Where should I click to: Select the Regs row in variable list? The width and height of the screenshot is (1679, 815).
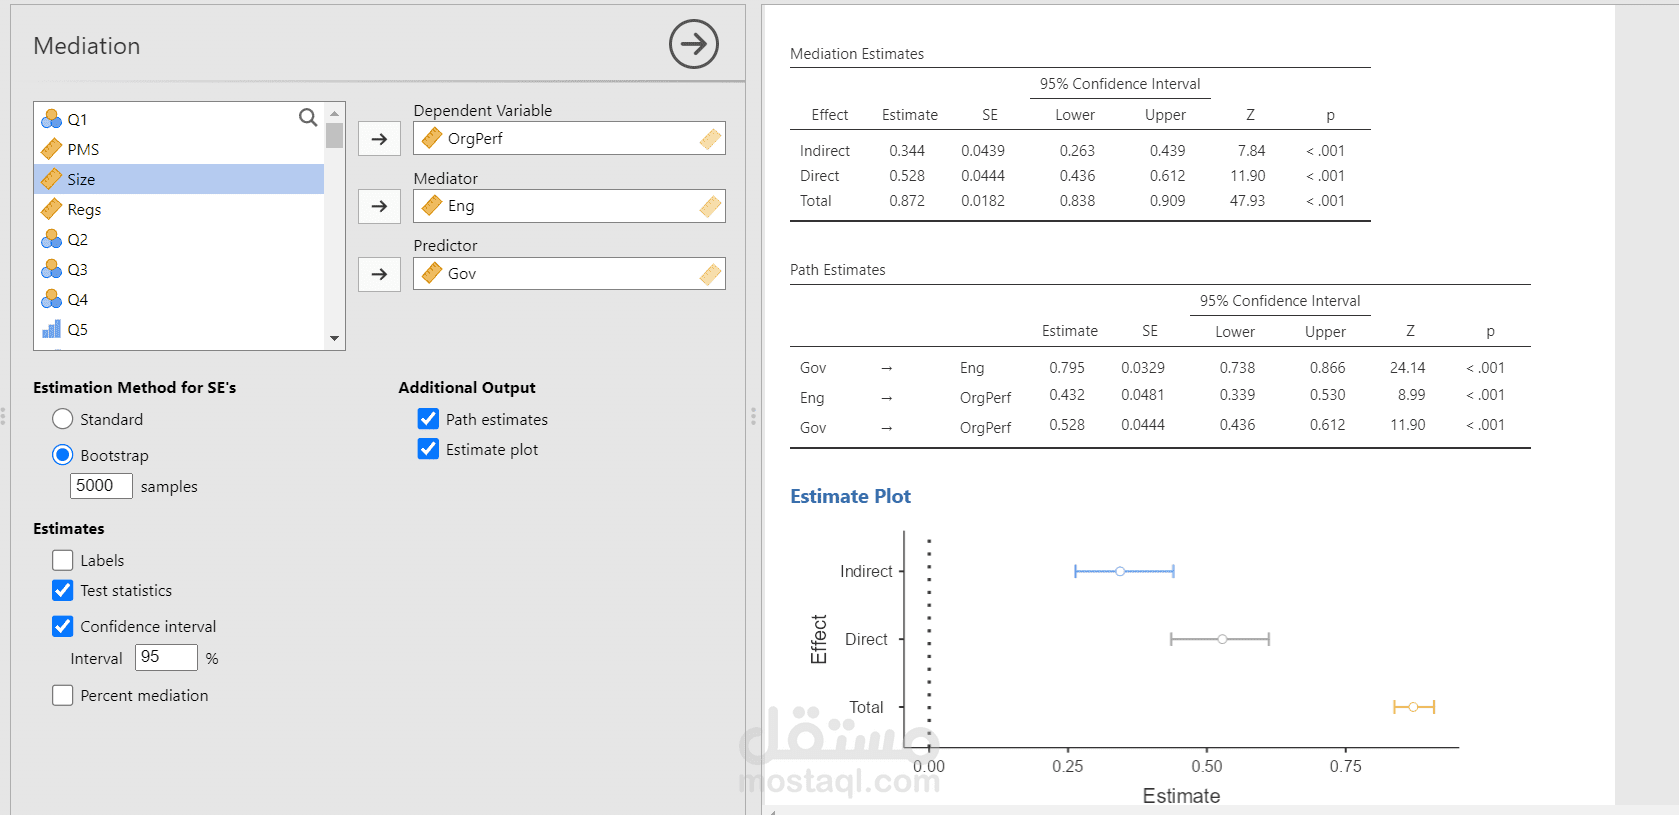[179, 209]
